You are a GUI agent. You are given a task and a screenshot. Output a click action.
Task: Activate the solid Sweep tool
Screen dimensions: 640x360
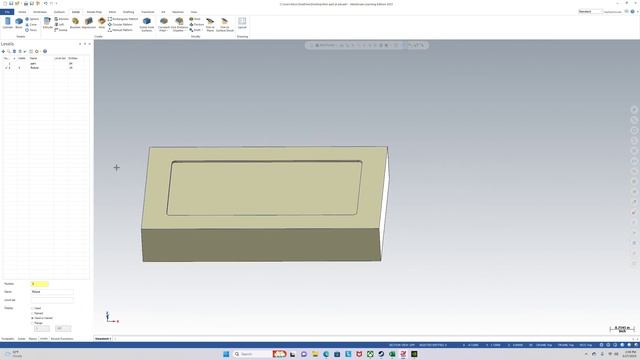click(x=61, y=30)
